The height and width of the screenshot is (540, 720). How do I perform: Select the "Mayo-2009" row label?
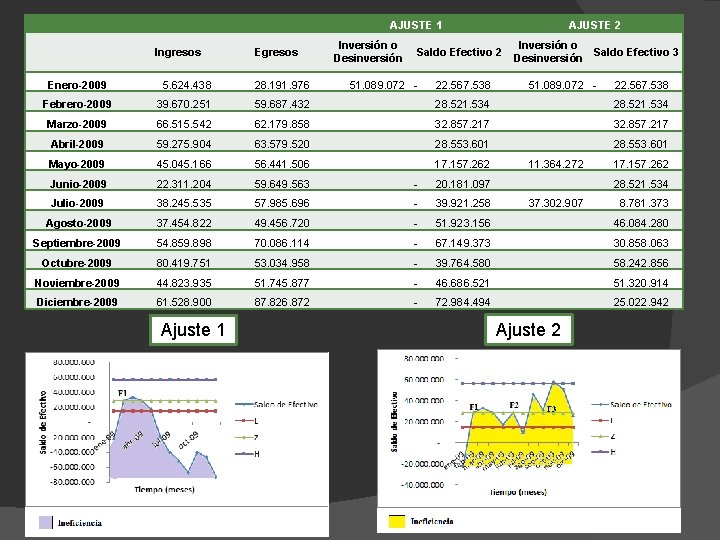[x=76, y=164]
